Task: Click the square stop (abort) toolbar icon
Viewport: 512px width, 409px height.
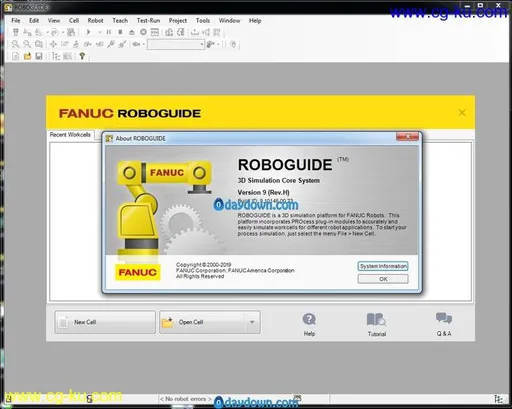Action: 120,32
